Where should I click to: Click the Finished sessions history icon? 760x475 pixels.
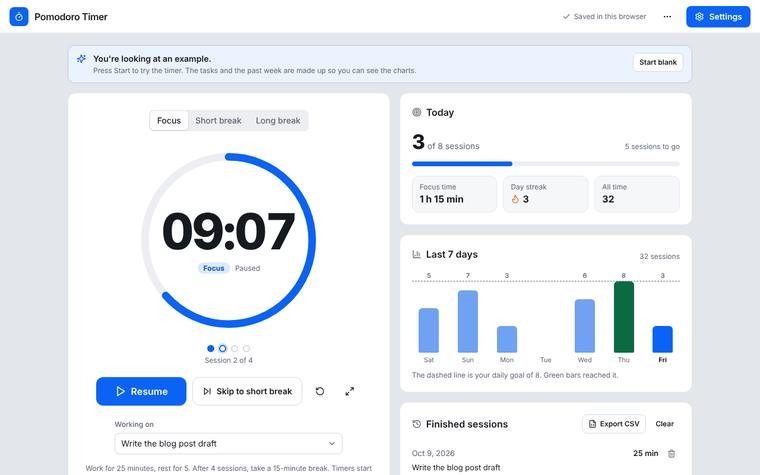[x=416, y=424]
